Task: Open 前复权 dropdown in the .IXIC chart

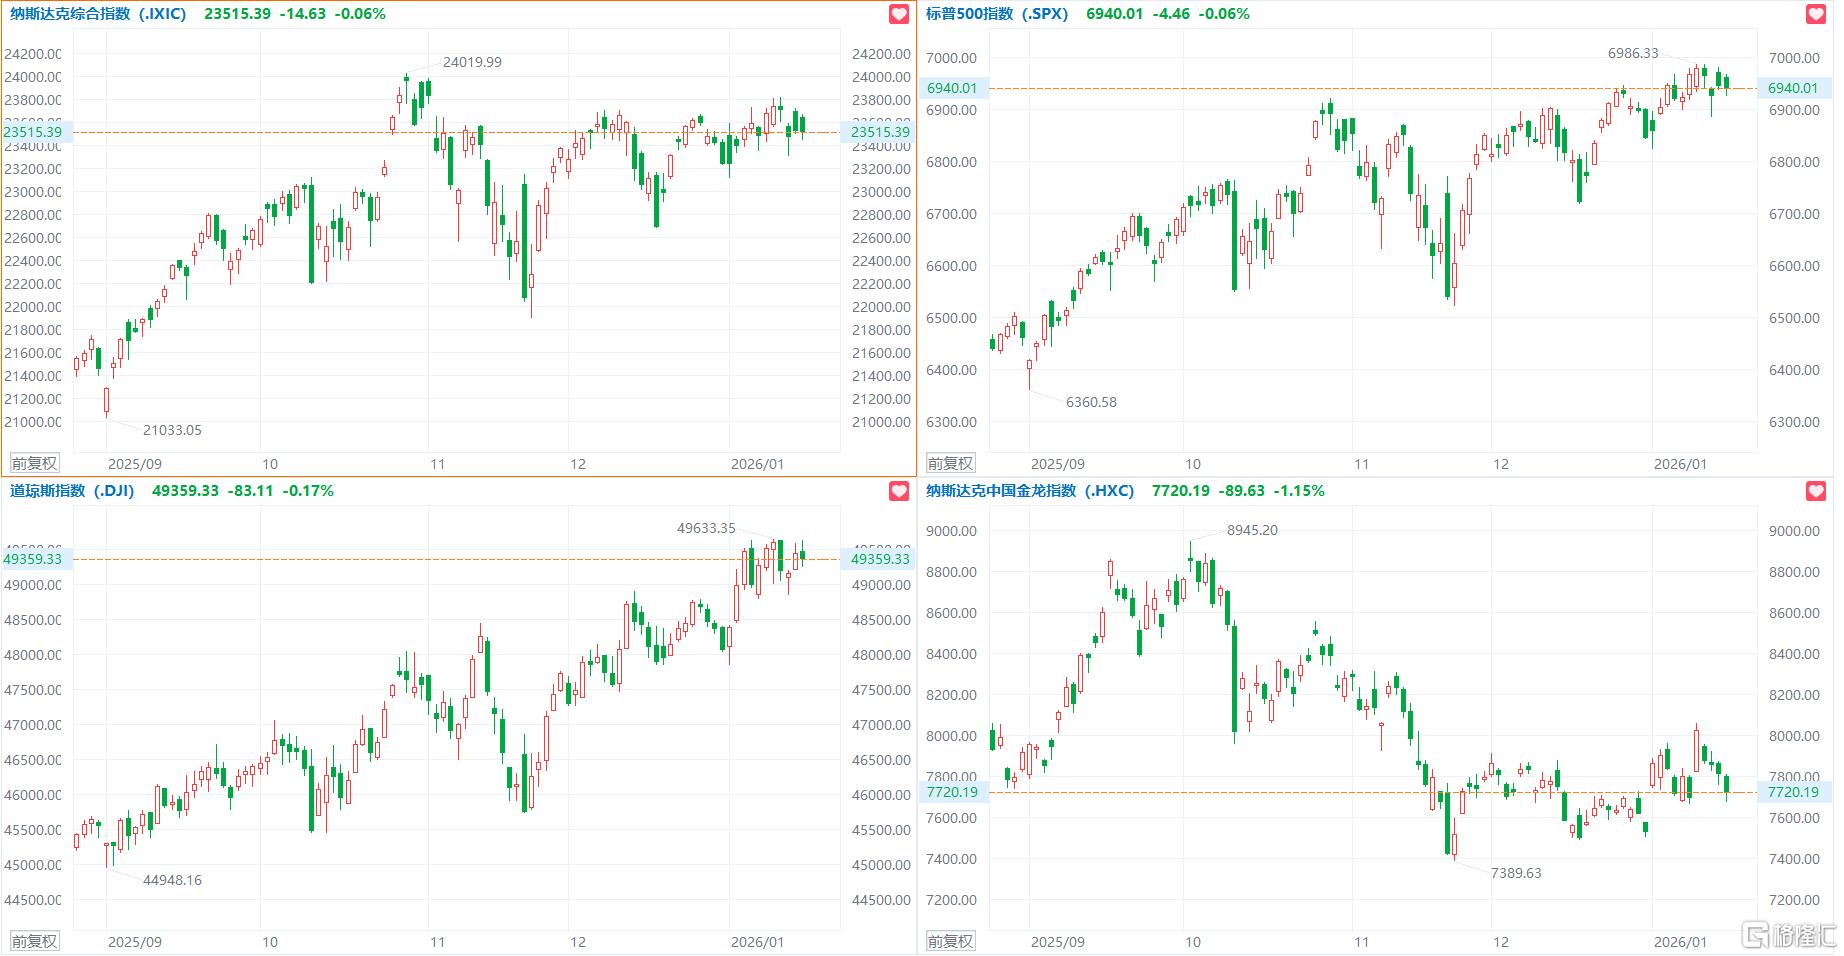Action: click(x=35, y=463)
